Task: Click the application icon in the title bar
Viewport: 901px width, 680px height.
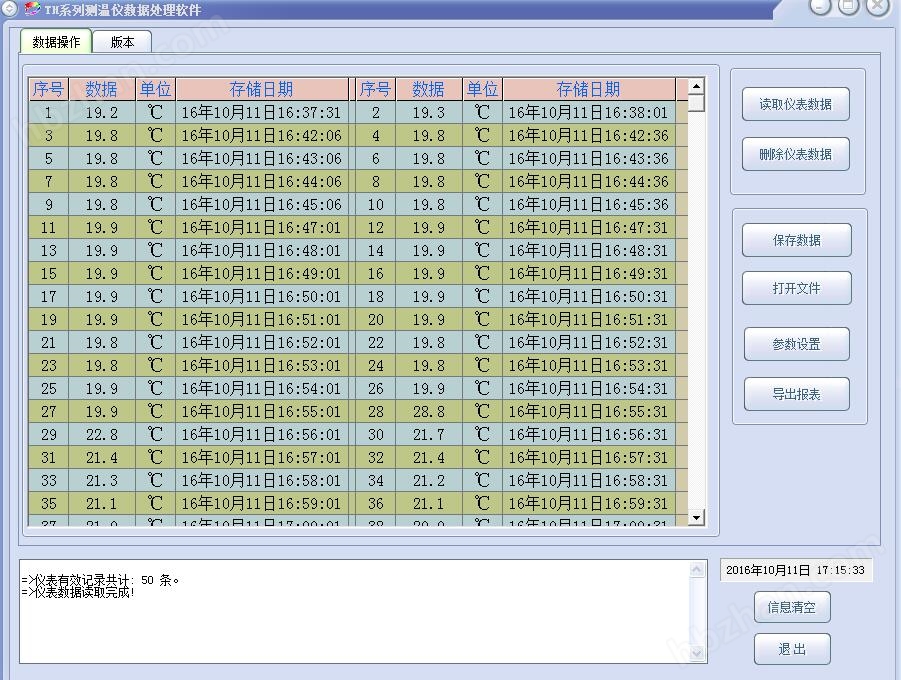Action: click(x=33, y=9)
